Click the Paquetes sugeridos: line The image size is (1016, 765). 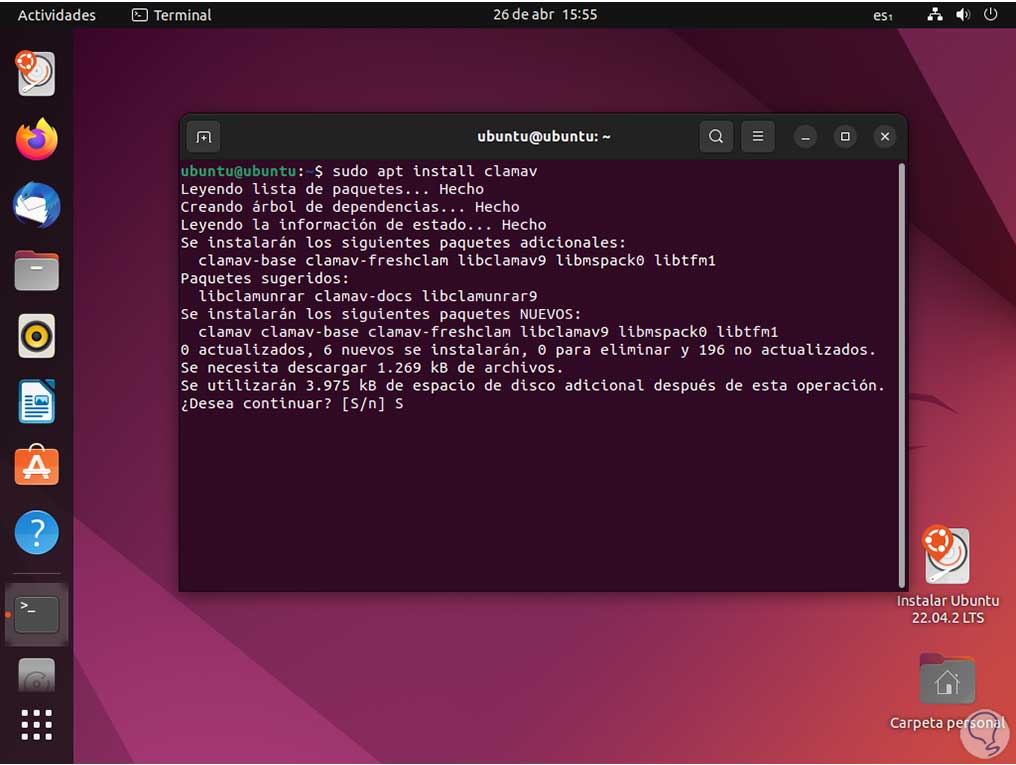click(264, 279)
